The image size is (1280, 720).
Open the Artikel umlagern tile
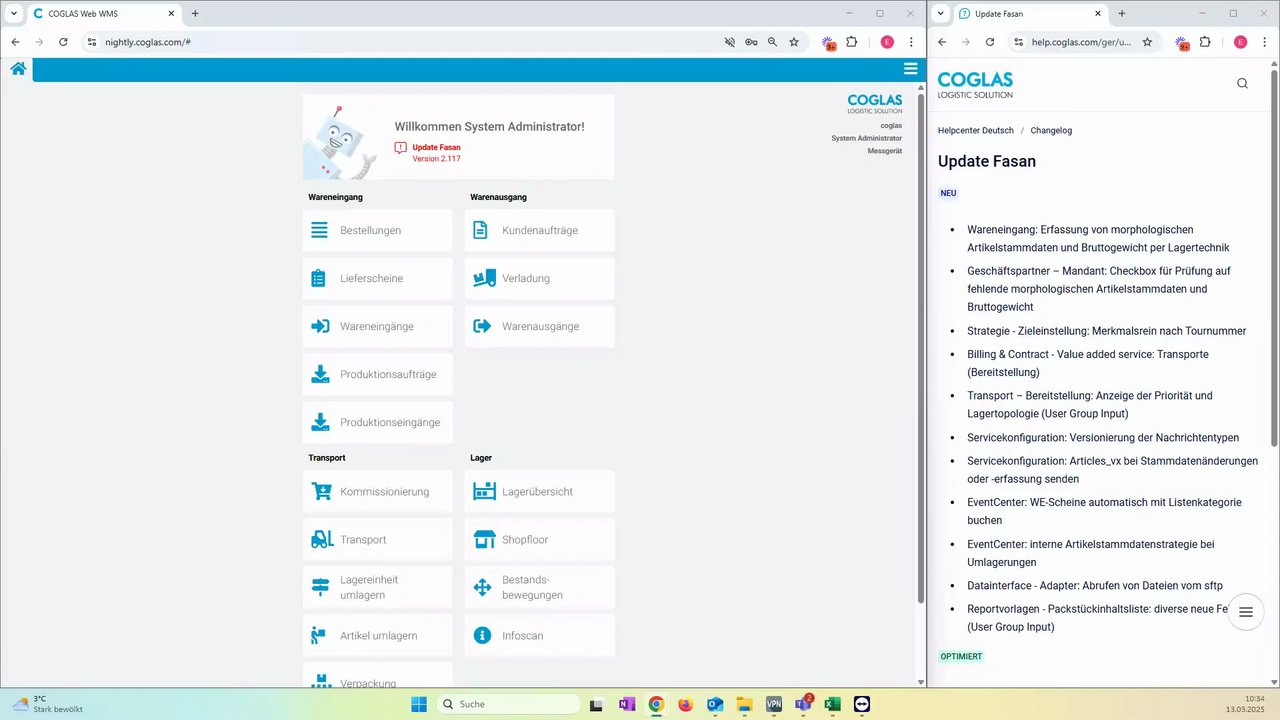coord(378,635)
